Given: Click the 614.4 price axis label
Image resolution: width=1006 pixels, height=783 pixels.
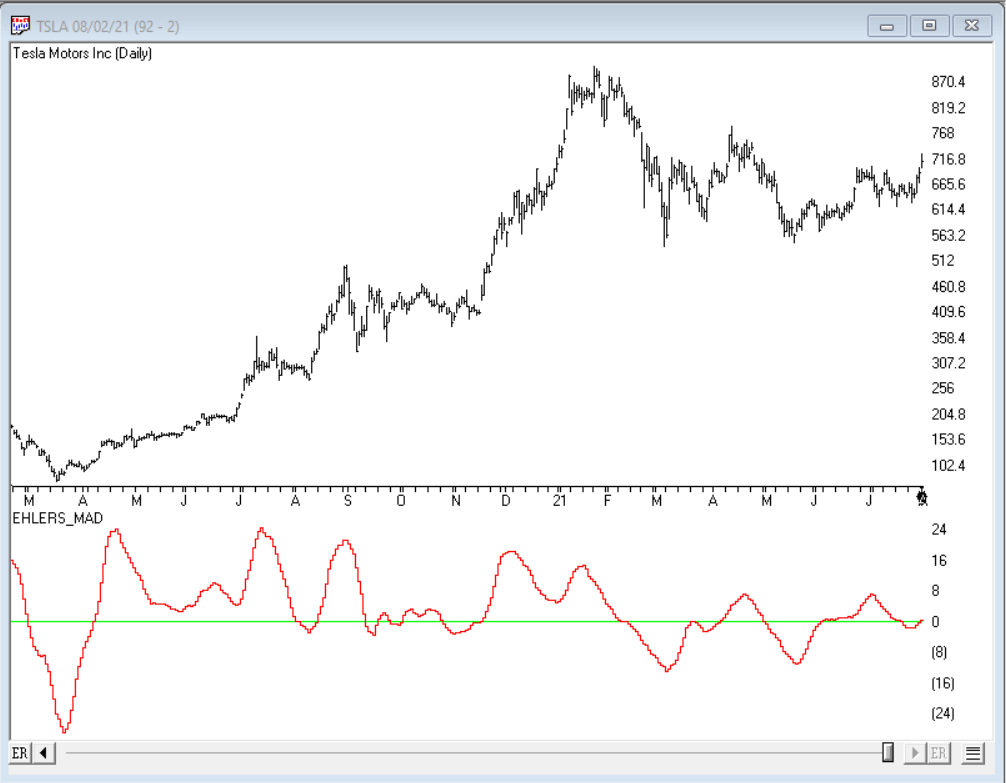Looking at the screenshot, I should point(948,209).
